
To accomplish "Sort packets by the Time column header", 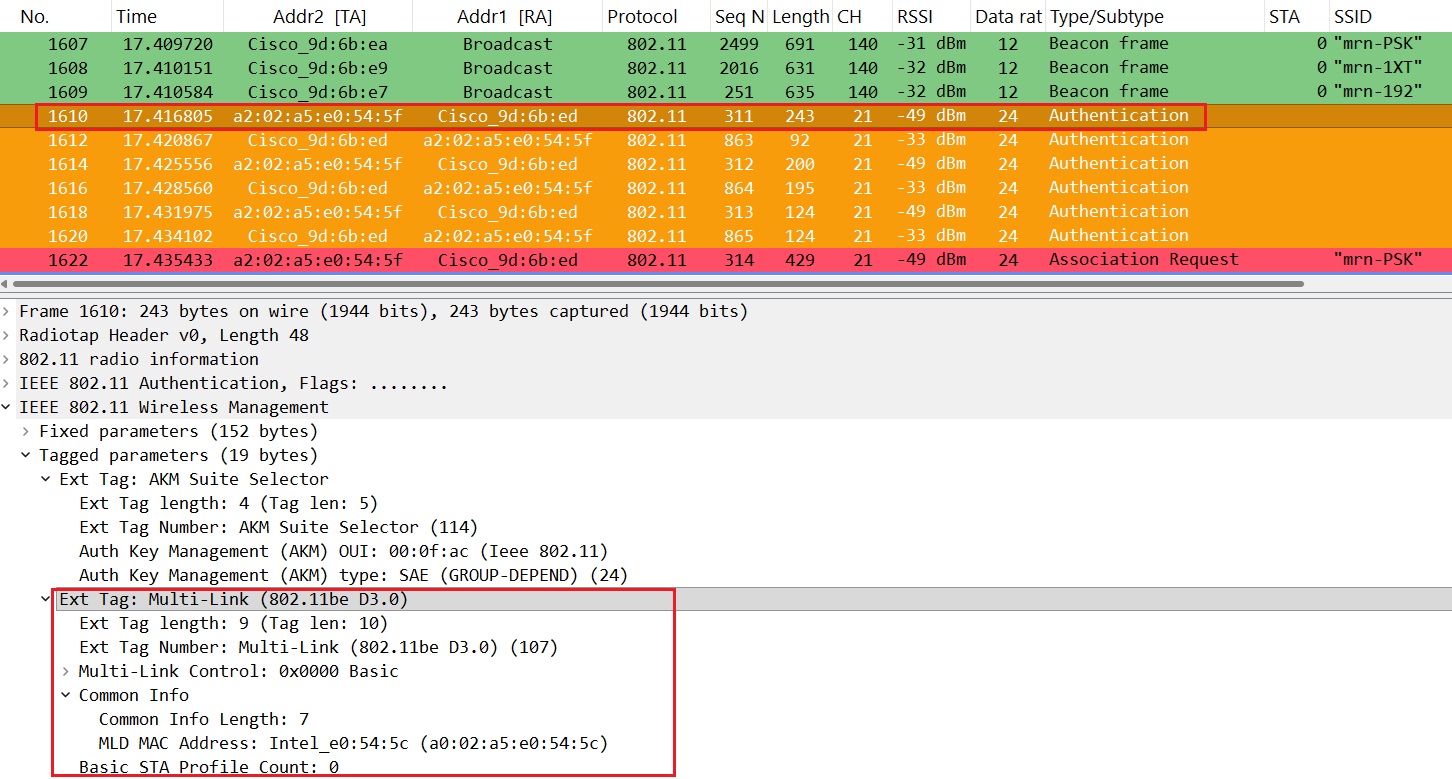I will pos(136,17).
